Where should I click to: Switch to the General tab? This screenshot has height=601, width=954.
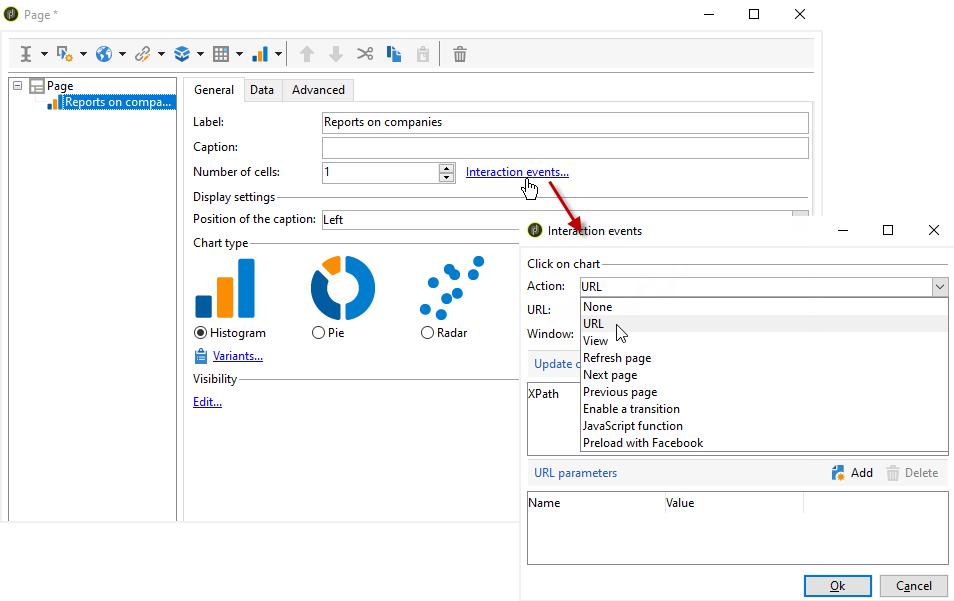coord(214,89)
